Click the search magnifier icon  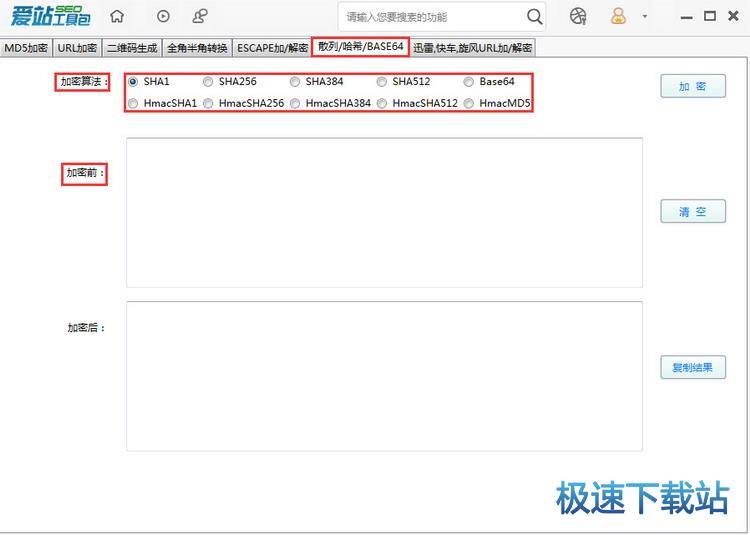point(534,17)
